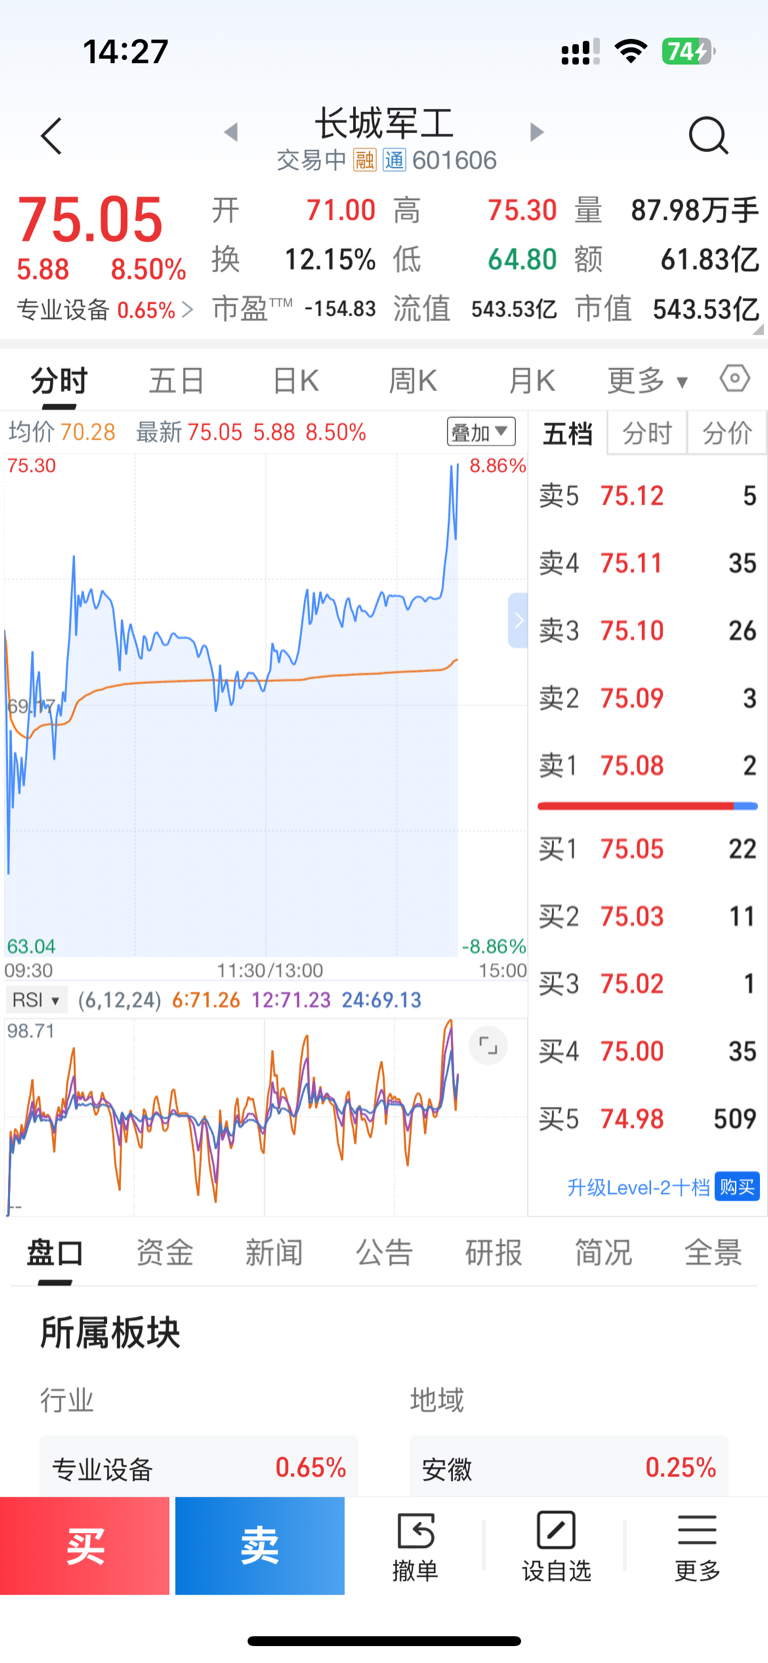The image size is (768, 1663).
Task: Go to next stock with right triangle
Action: click(x=537, y=132)
